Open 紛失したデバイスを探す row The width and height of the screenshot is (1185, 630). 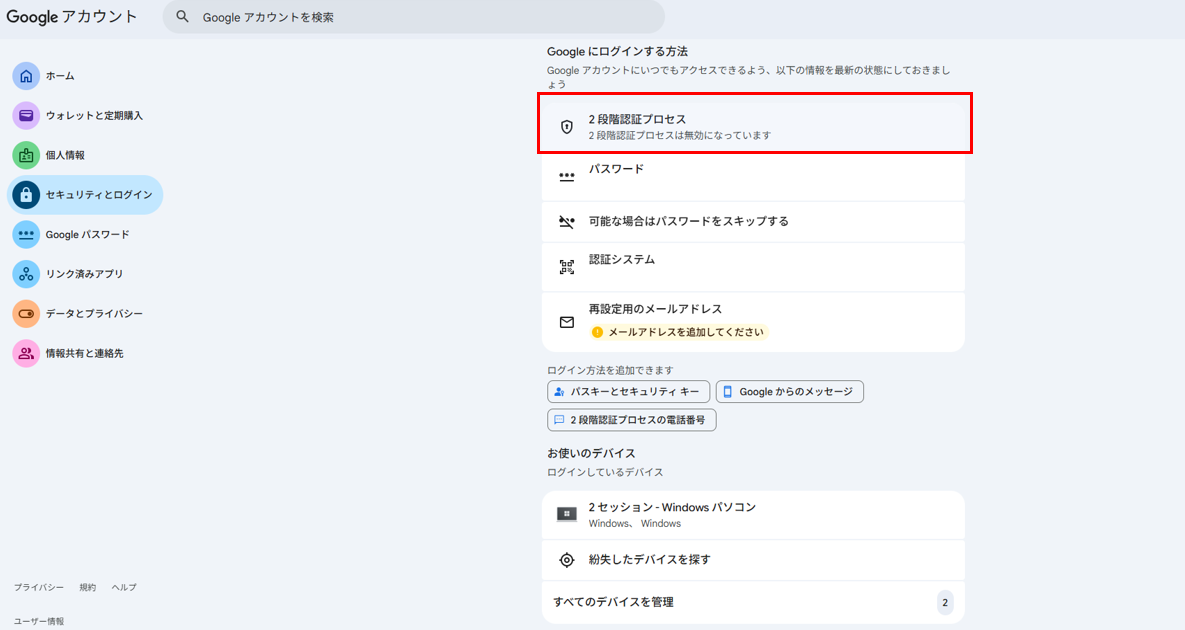click(753, 560)
